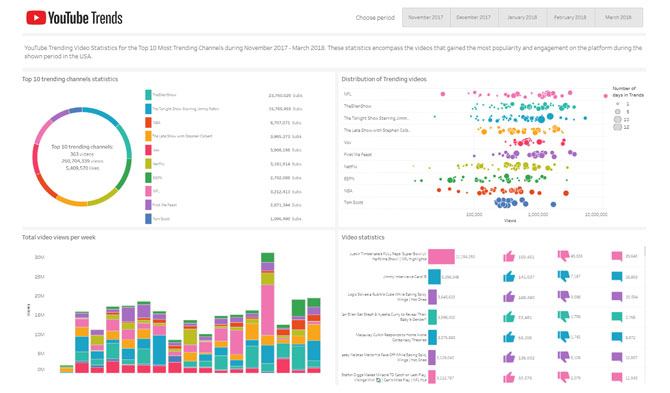
Task: Click Tom Scott label in distribution chart
Action: pyautogui.click(x=353, y=202)
